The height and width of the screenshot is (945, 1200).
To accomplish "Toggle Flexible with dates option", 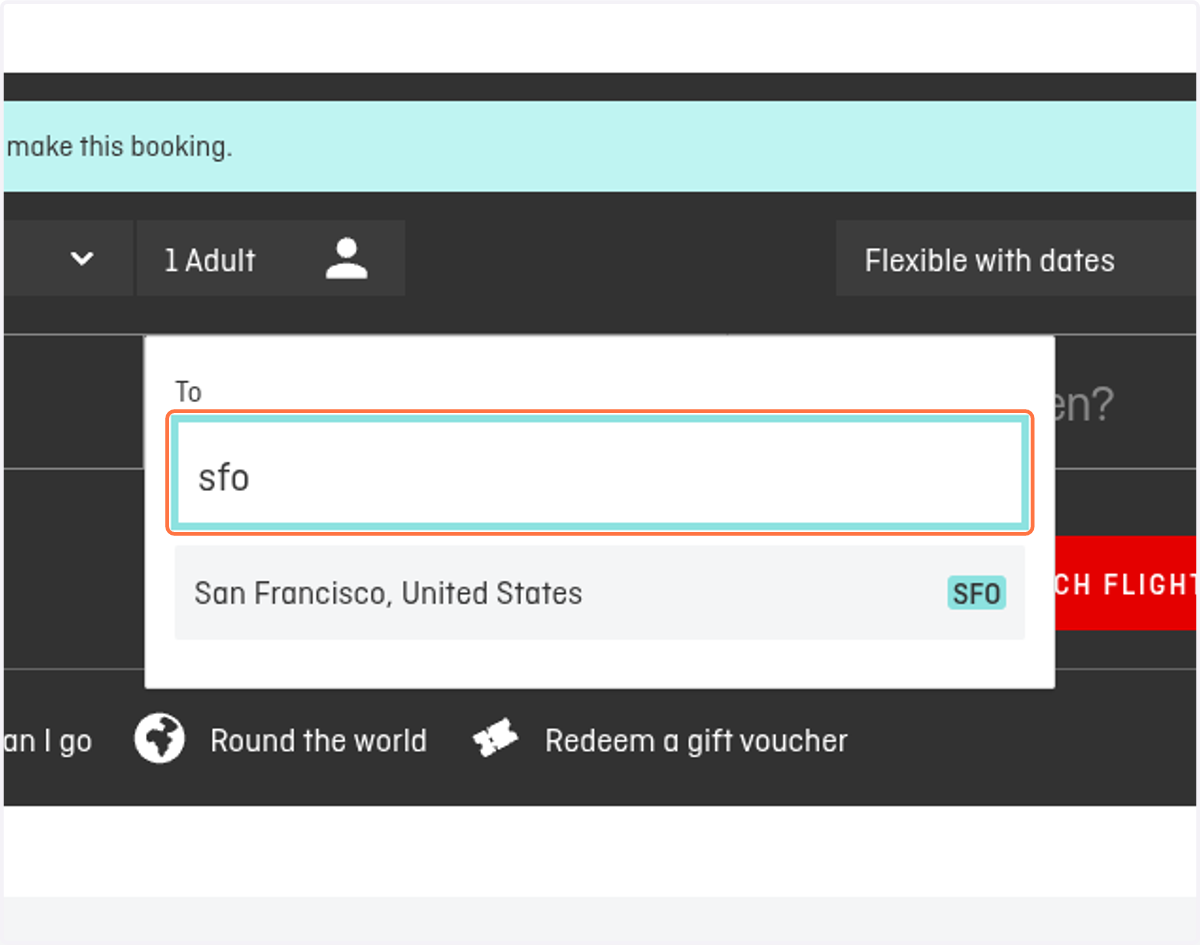I will [x=1016, y=260].
